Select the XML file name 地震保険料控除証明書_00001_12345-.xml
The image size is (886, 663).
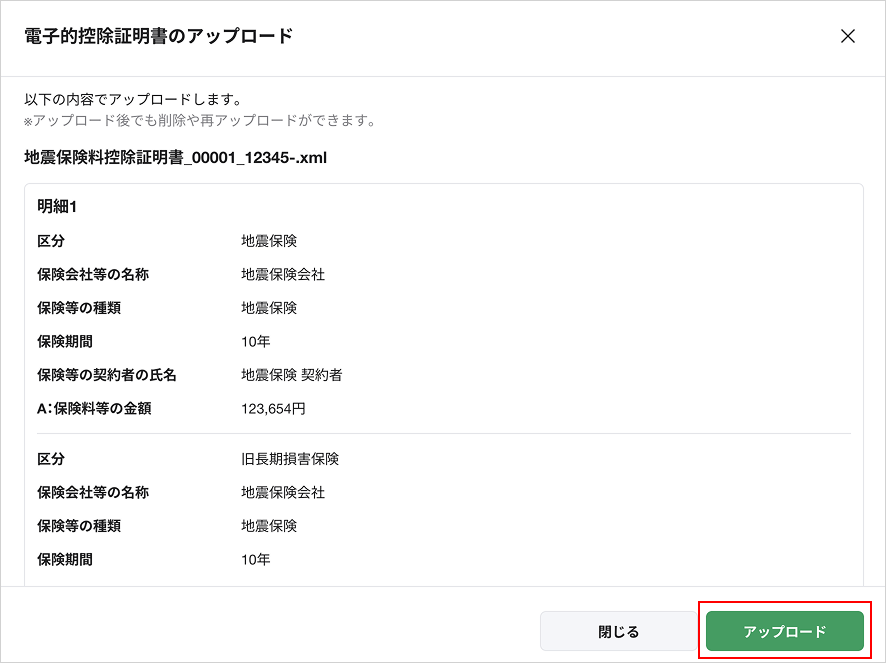175,157
